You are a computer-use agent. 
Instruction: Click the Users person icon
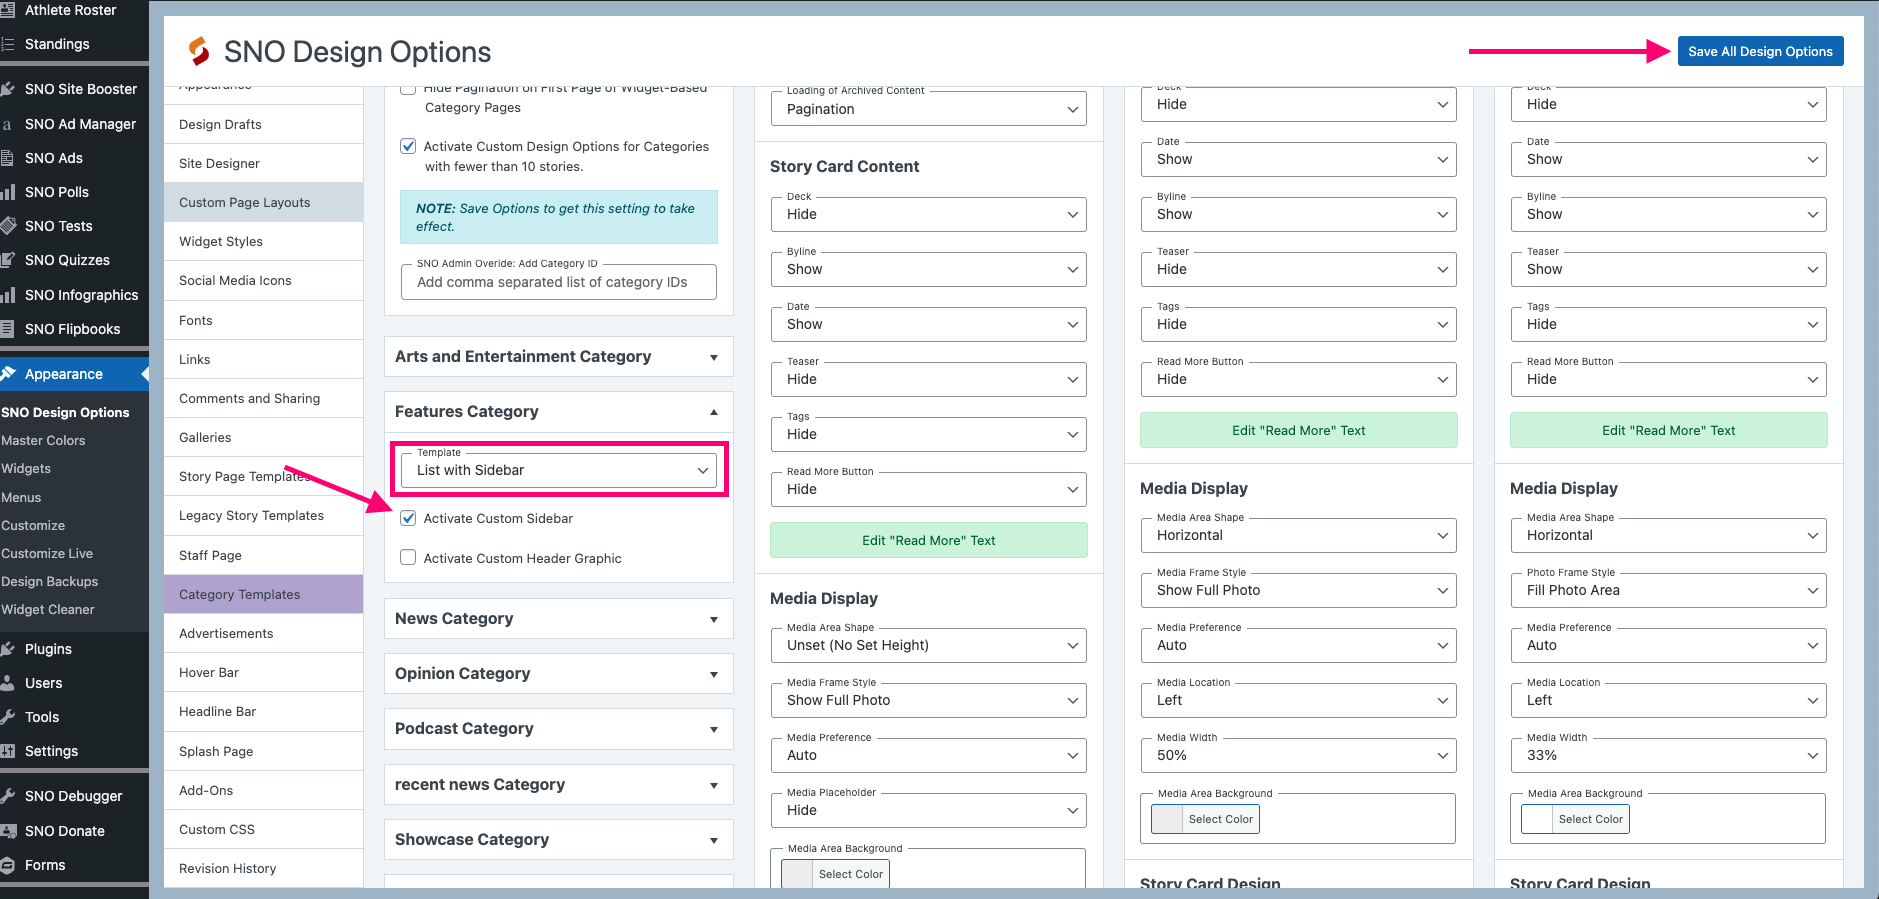(x=8, y=683)
